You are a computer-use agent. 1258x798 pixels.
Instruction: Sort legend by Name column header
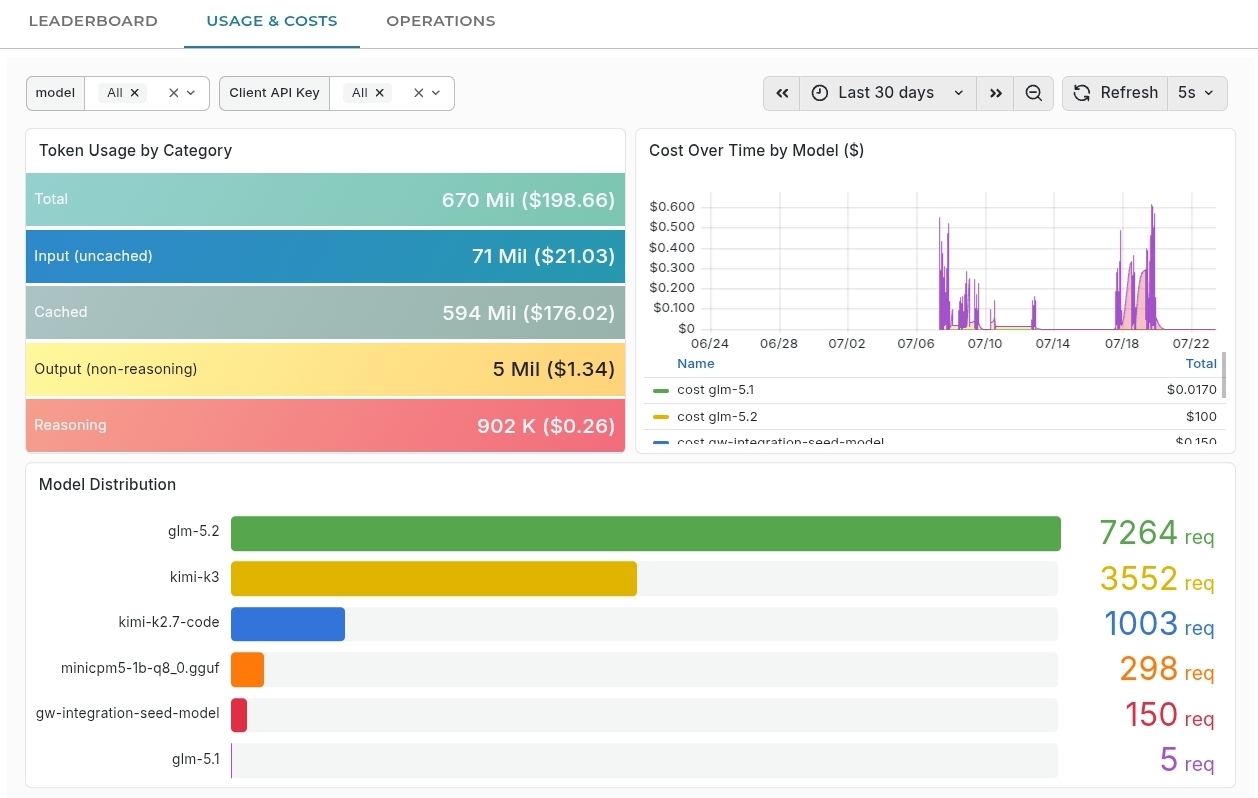pos(696,363)
